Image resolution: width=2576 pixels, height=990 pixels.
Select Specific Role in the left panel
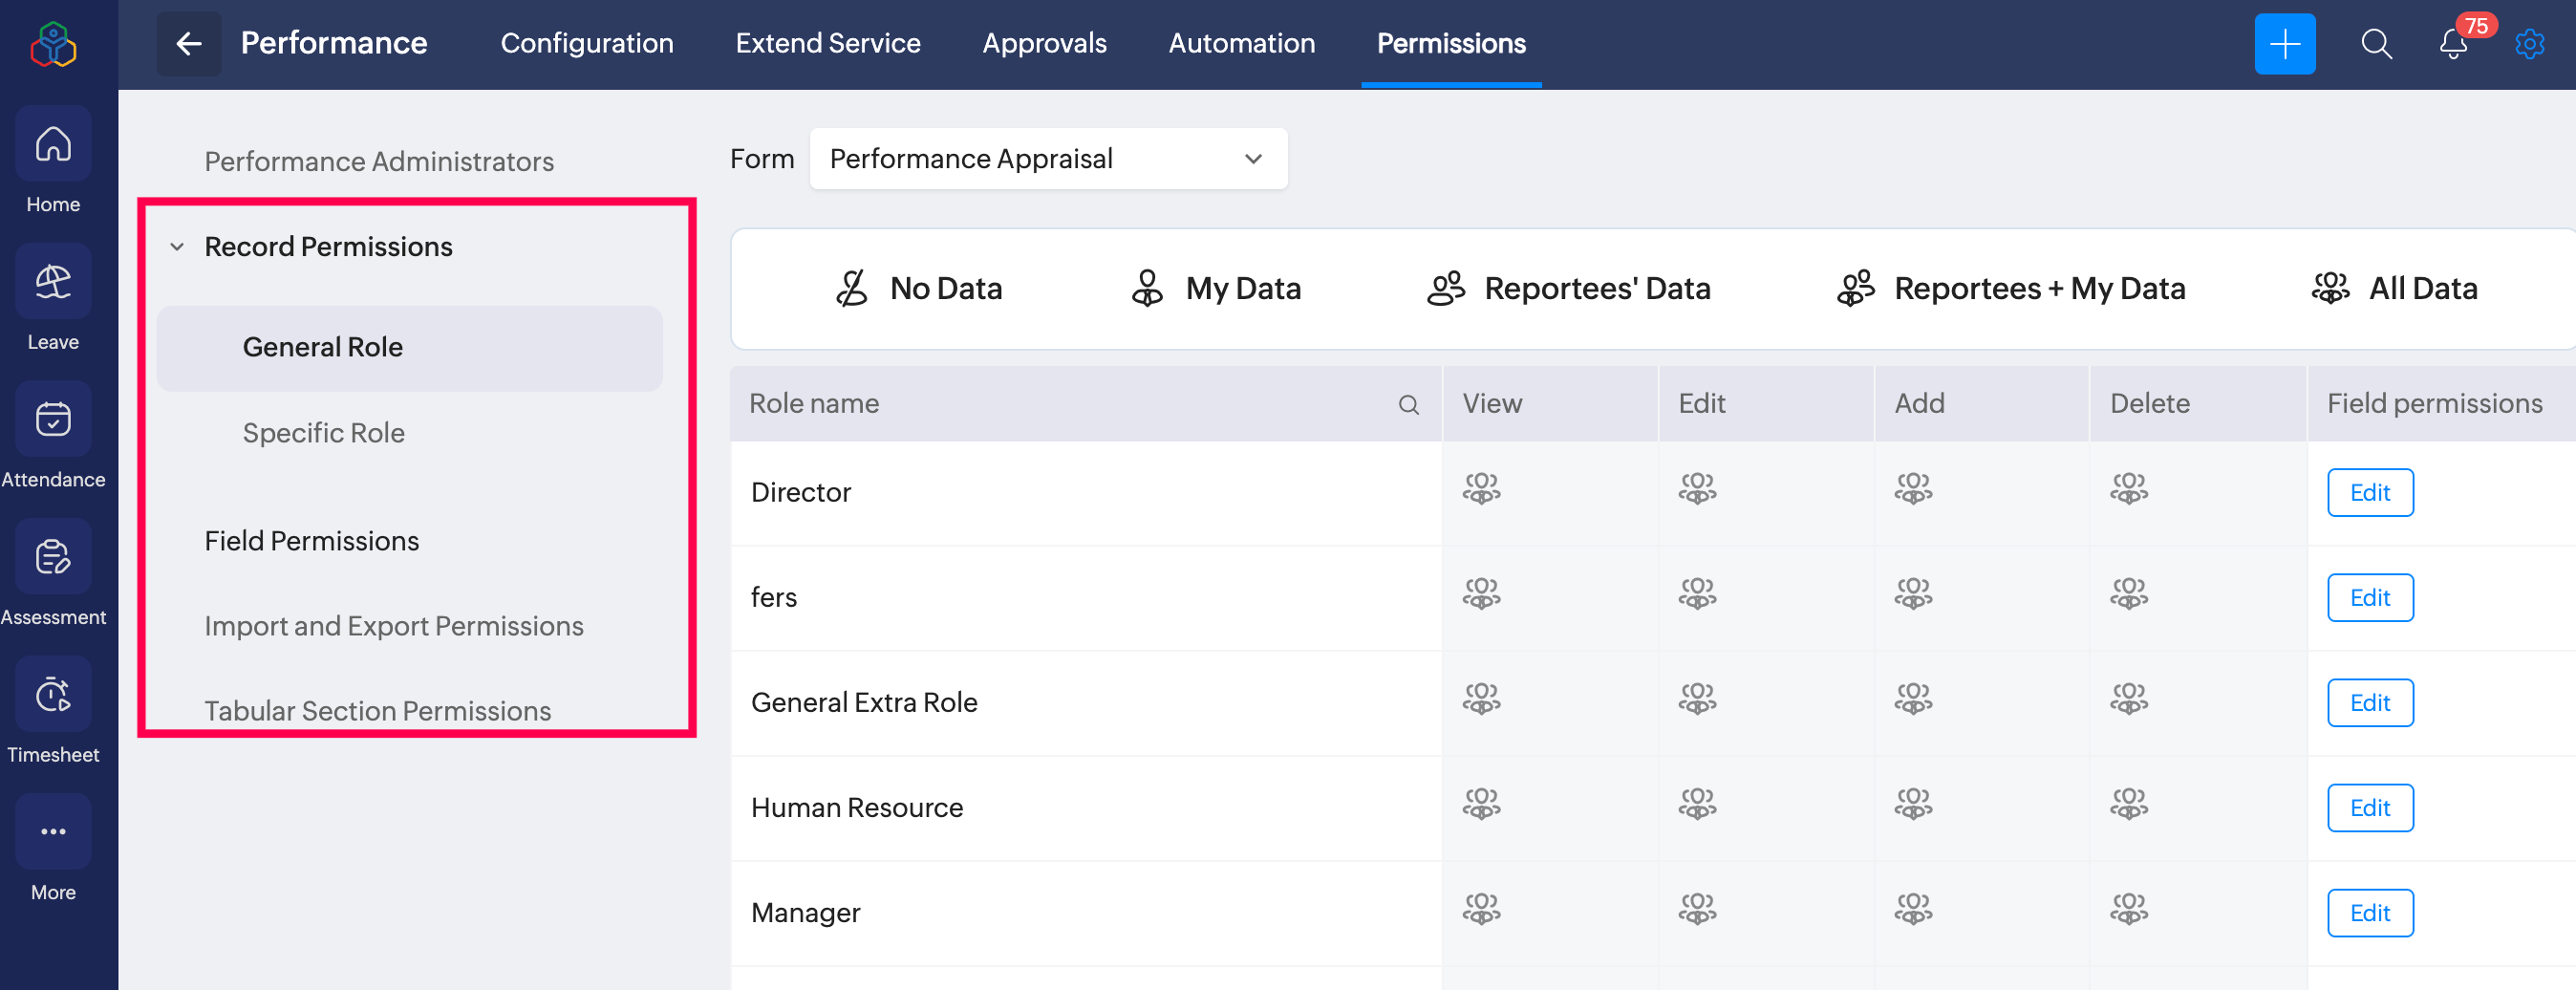click(323, 433)
